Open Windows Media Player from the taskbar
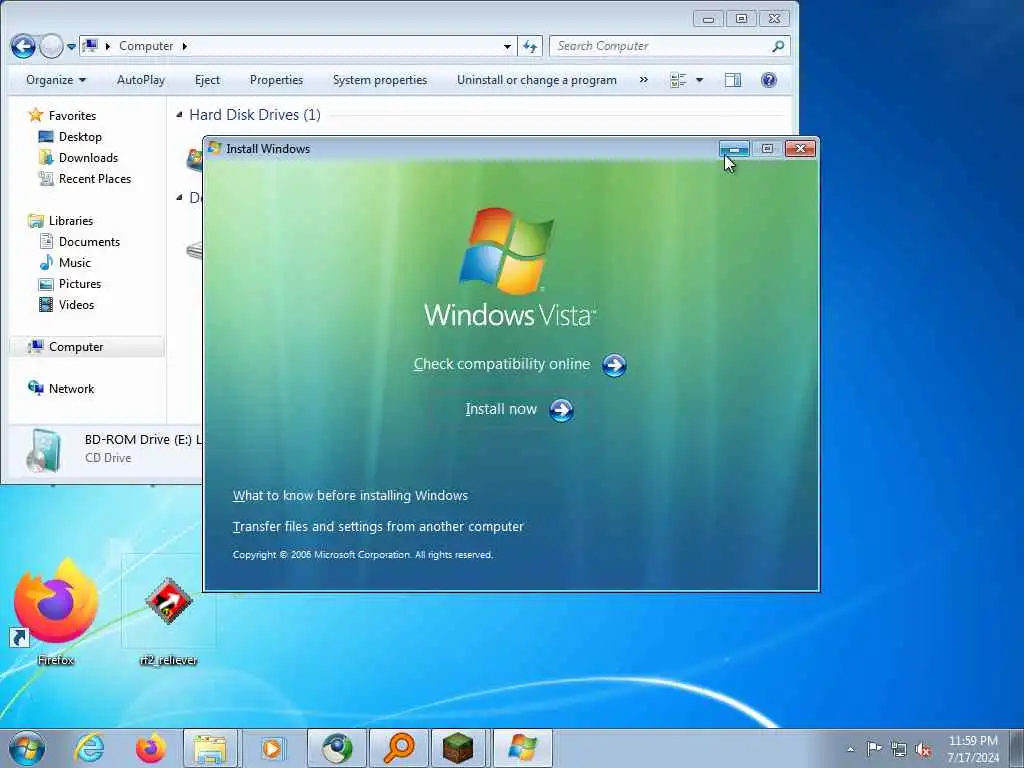Image resolution: width=1024 pixels, height=768 pixels. [x=271, y=748]
